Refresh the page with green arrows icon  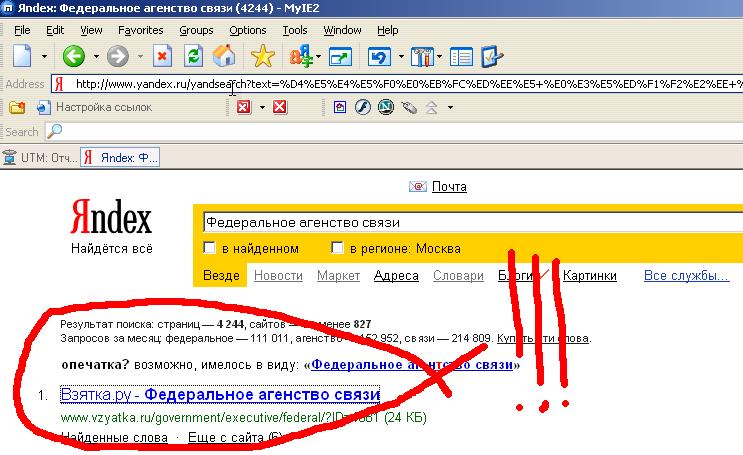[193, 56]
